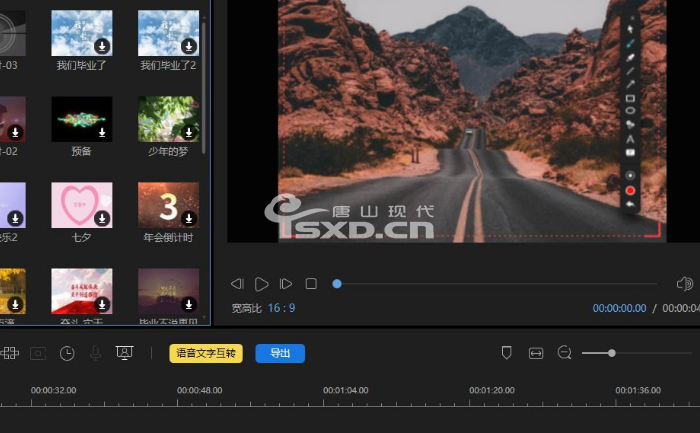
Task: Pick the red color dot in preview toolbar
Action: [x=630, y=191]
